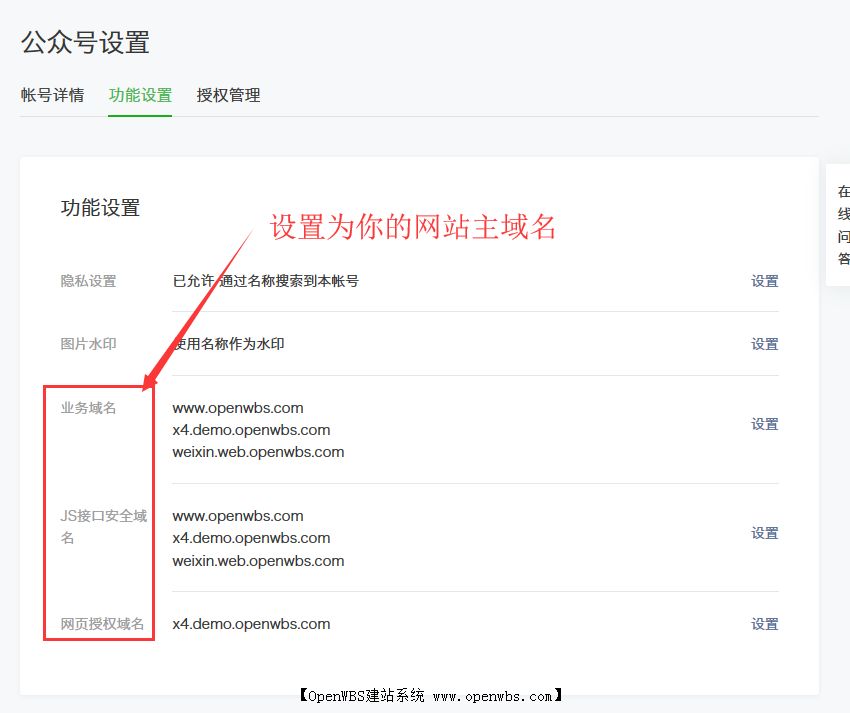Click the text 已允许通过名称搜索到本帐号
The height and width of the screenshot is (713, 850).
pos(263,281)
